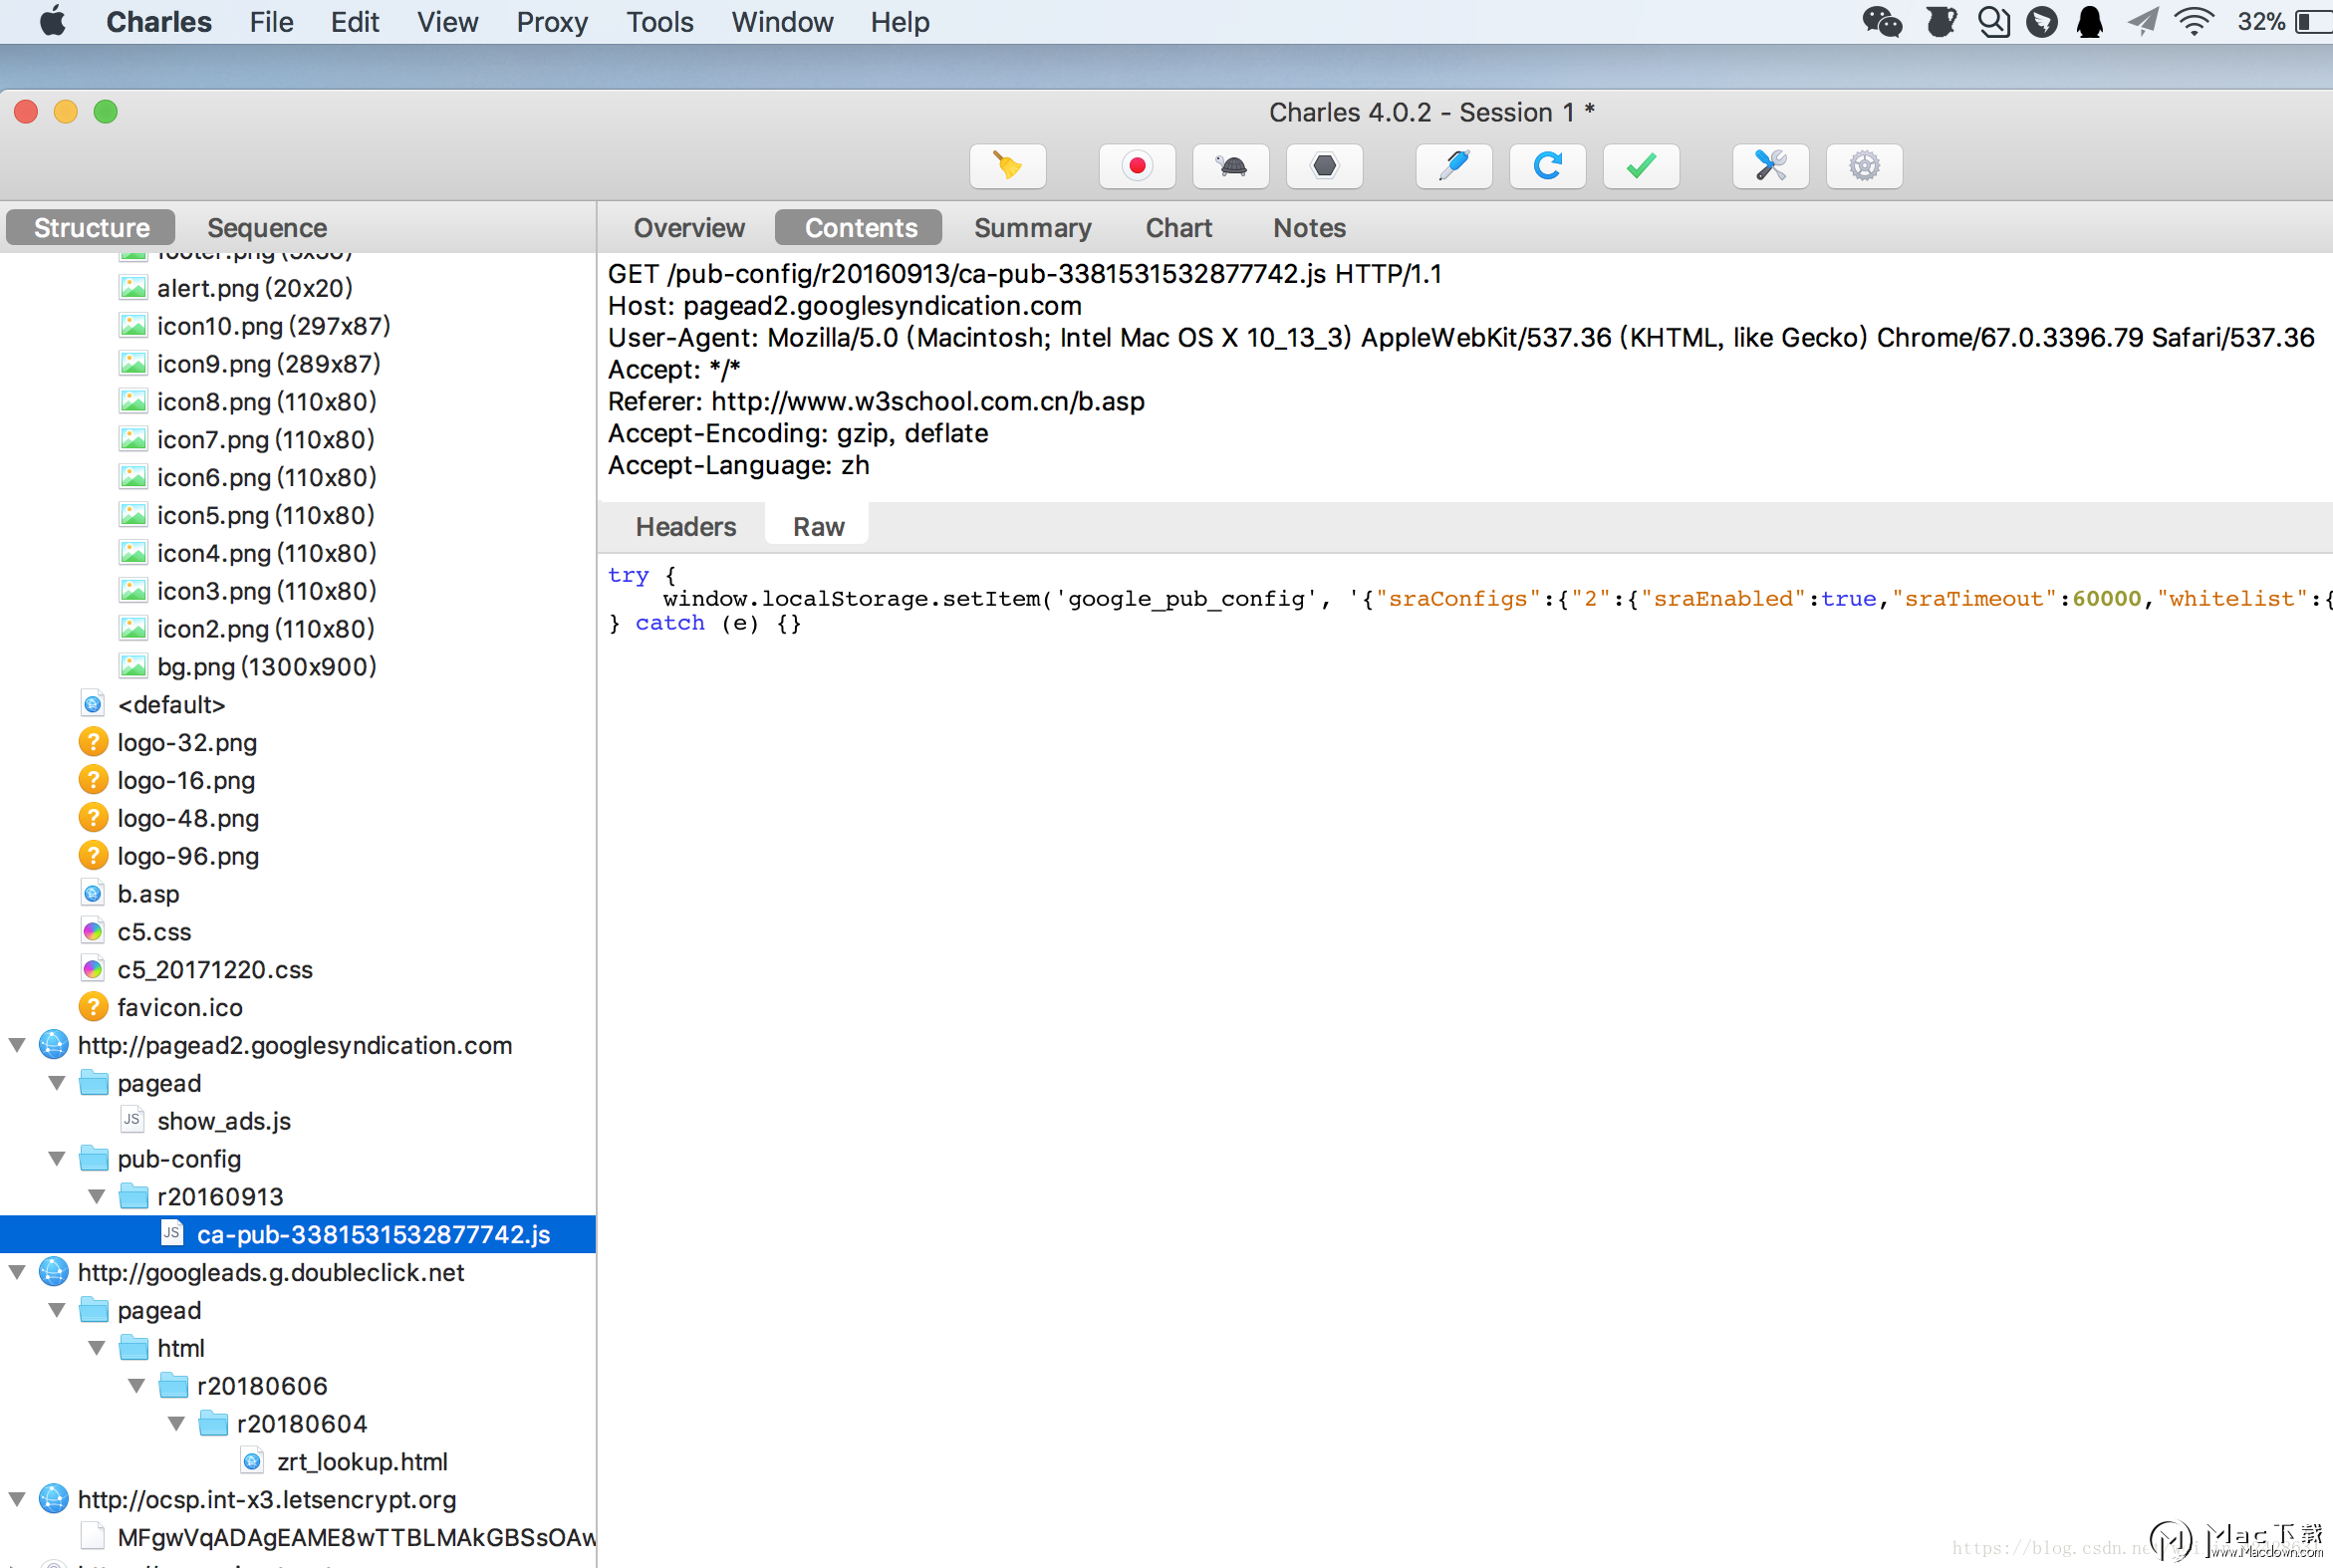
Task: Open the Apple menu
Action: [53, 22]
